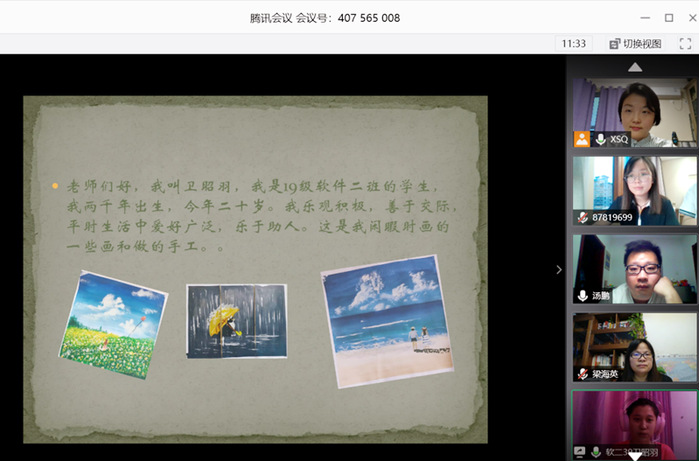Click the screen share icon on the bottom participant tile
Screen dimensions: 699x461
[581, 452]
